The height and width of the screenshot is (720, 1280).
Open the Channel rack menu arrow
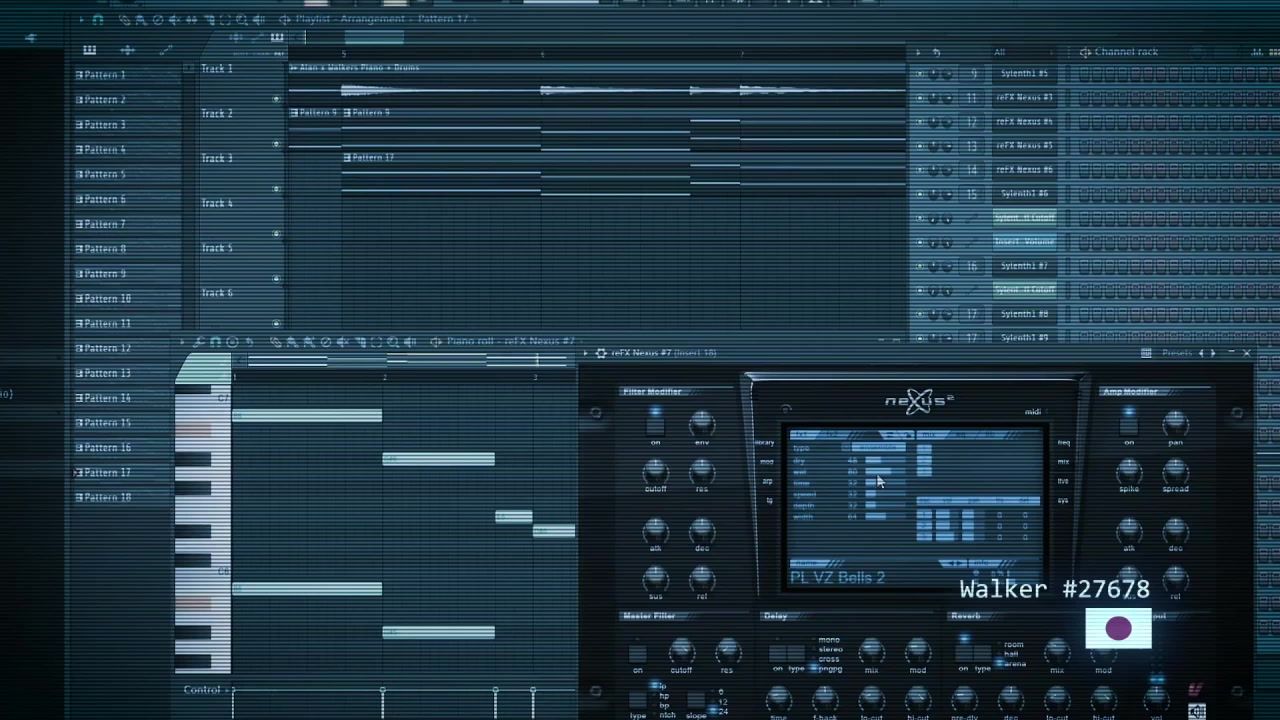coord(919,52)
